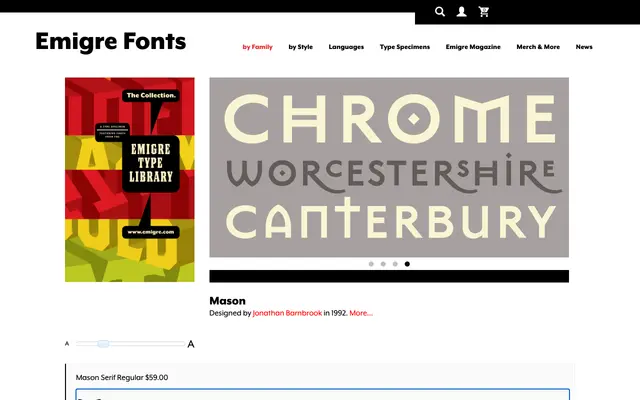640x400 pixels.
Task: Open the search magnifier icon
Action: (x=440, y=11)
